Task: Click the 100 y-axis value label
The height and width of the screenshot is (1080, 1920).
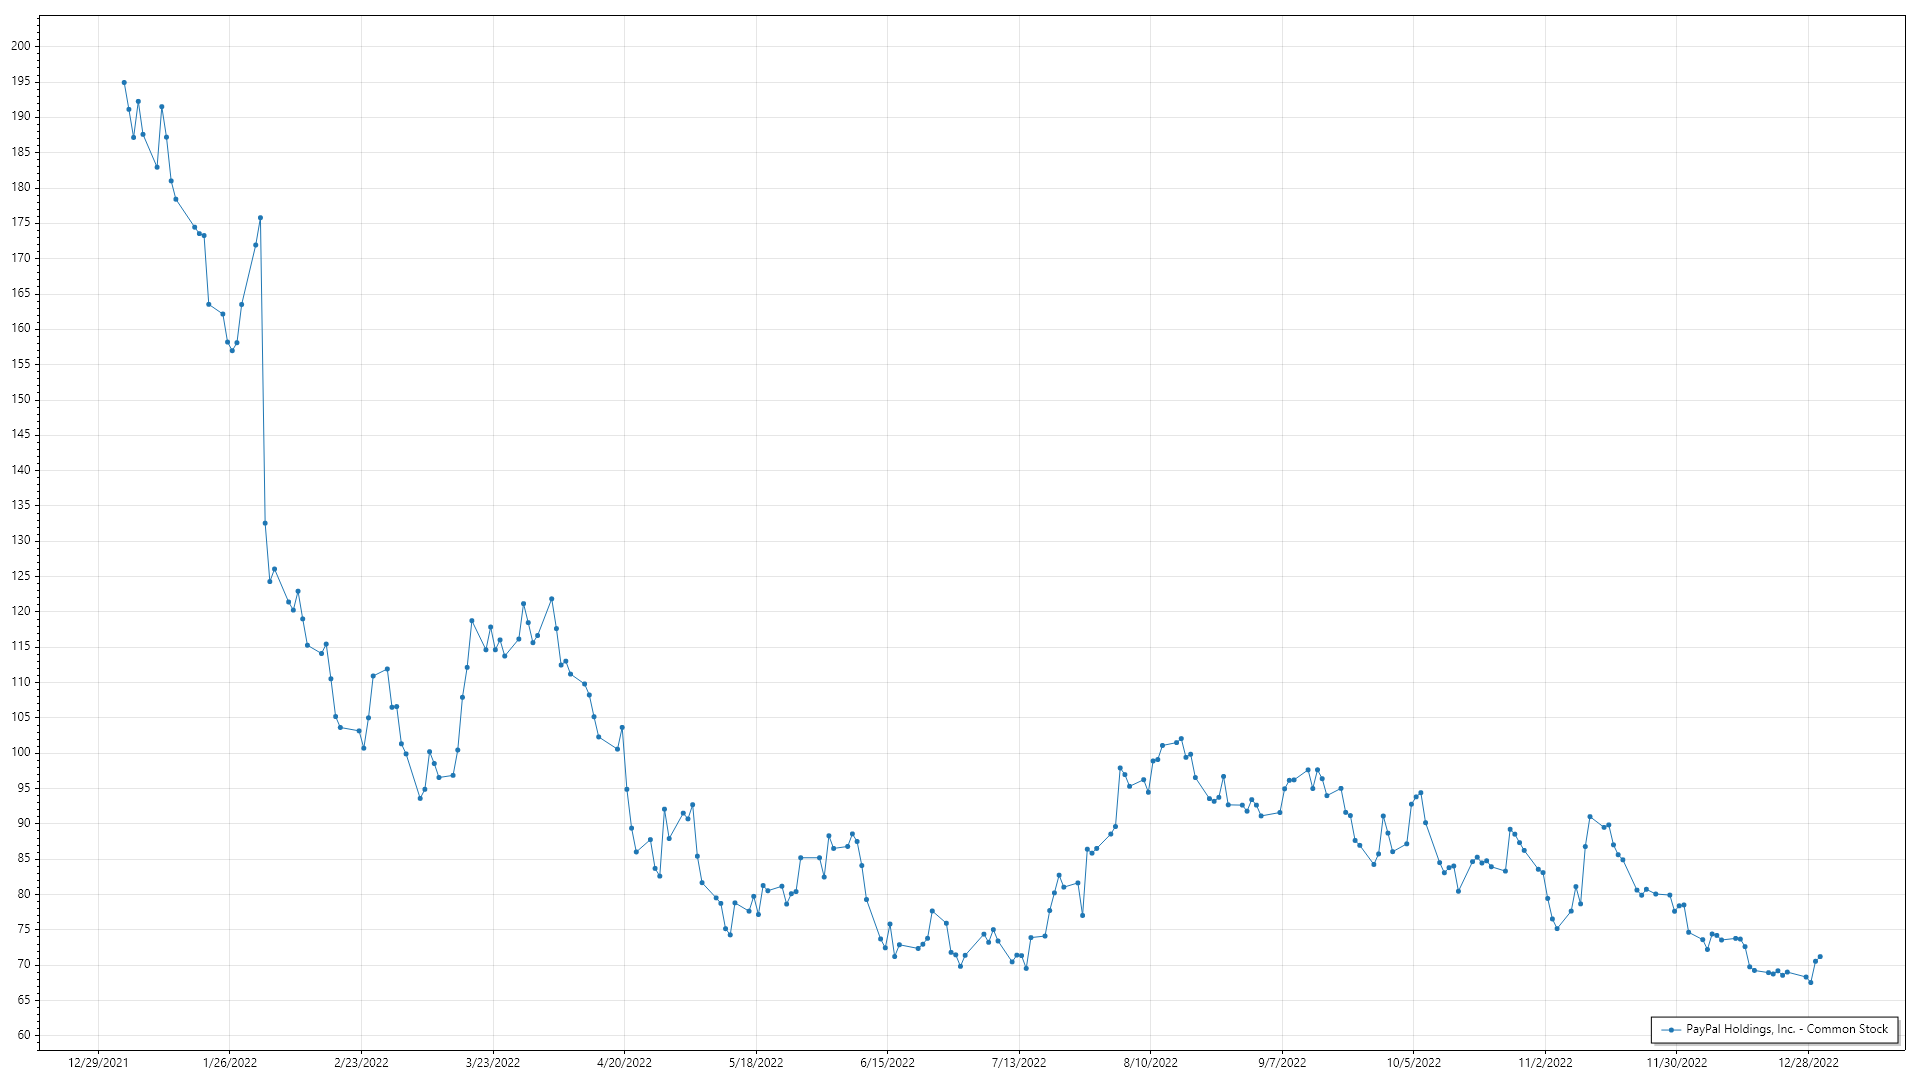Action: (x=21, y=753)
